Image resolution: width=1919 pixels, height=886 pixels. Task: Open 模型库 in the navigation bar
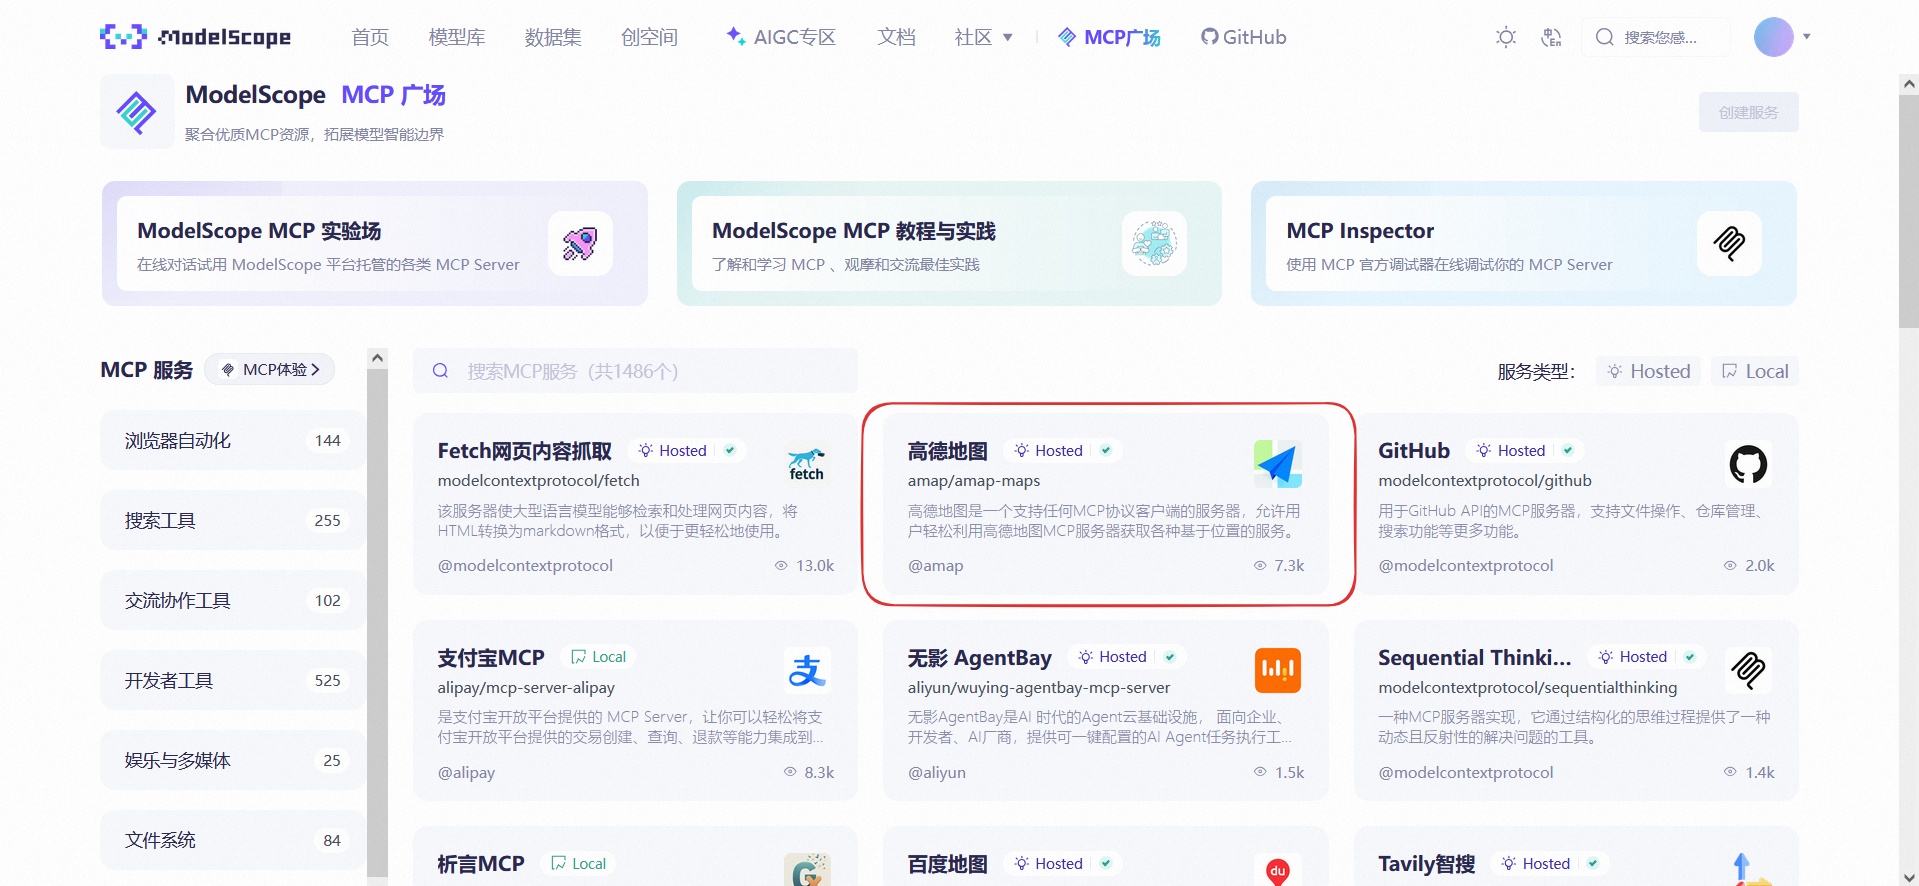pyautogui.click(x=457, y=37)
